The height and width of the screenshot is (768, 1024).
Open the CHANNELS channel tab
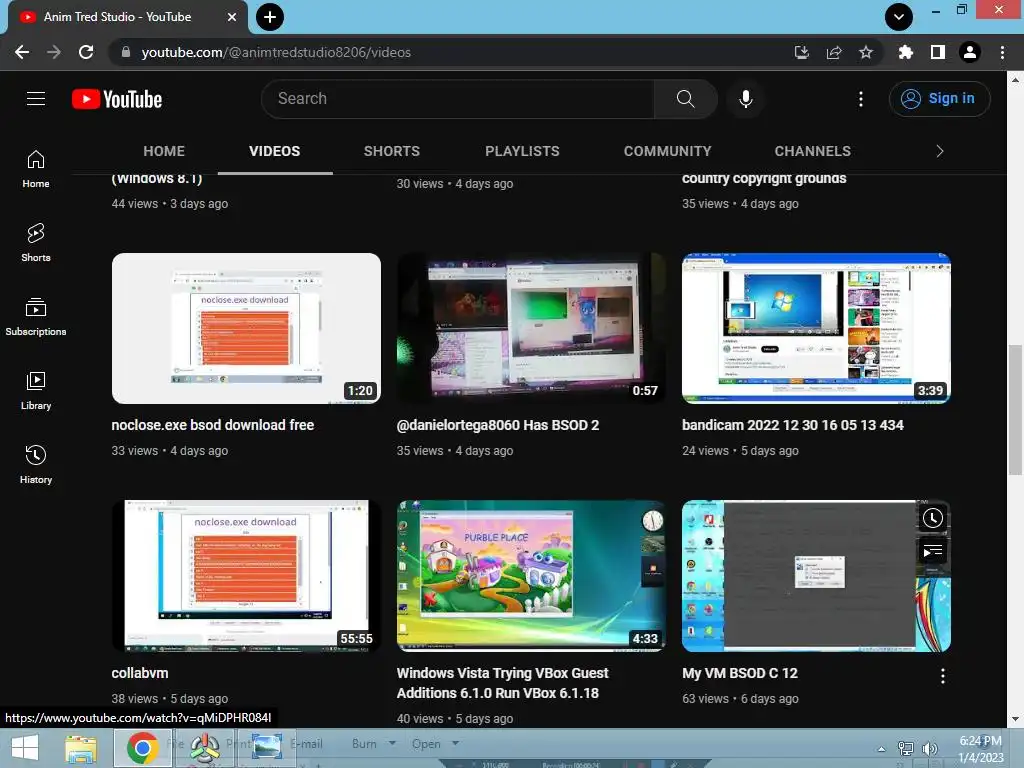click(812, 151)
